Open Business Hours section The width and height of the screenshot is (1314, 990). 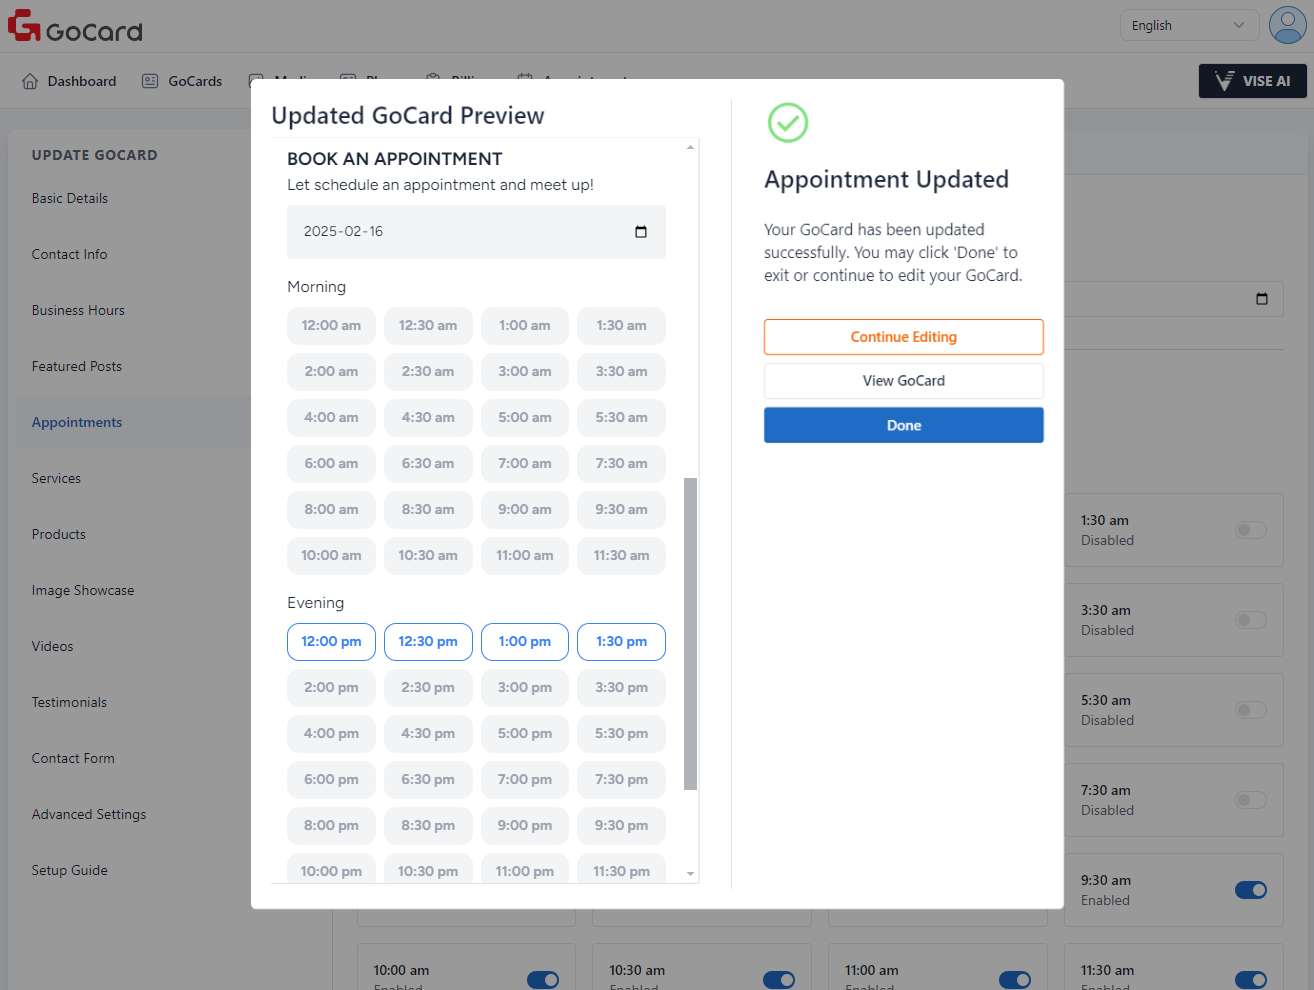click(x=78, y=310)
